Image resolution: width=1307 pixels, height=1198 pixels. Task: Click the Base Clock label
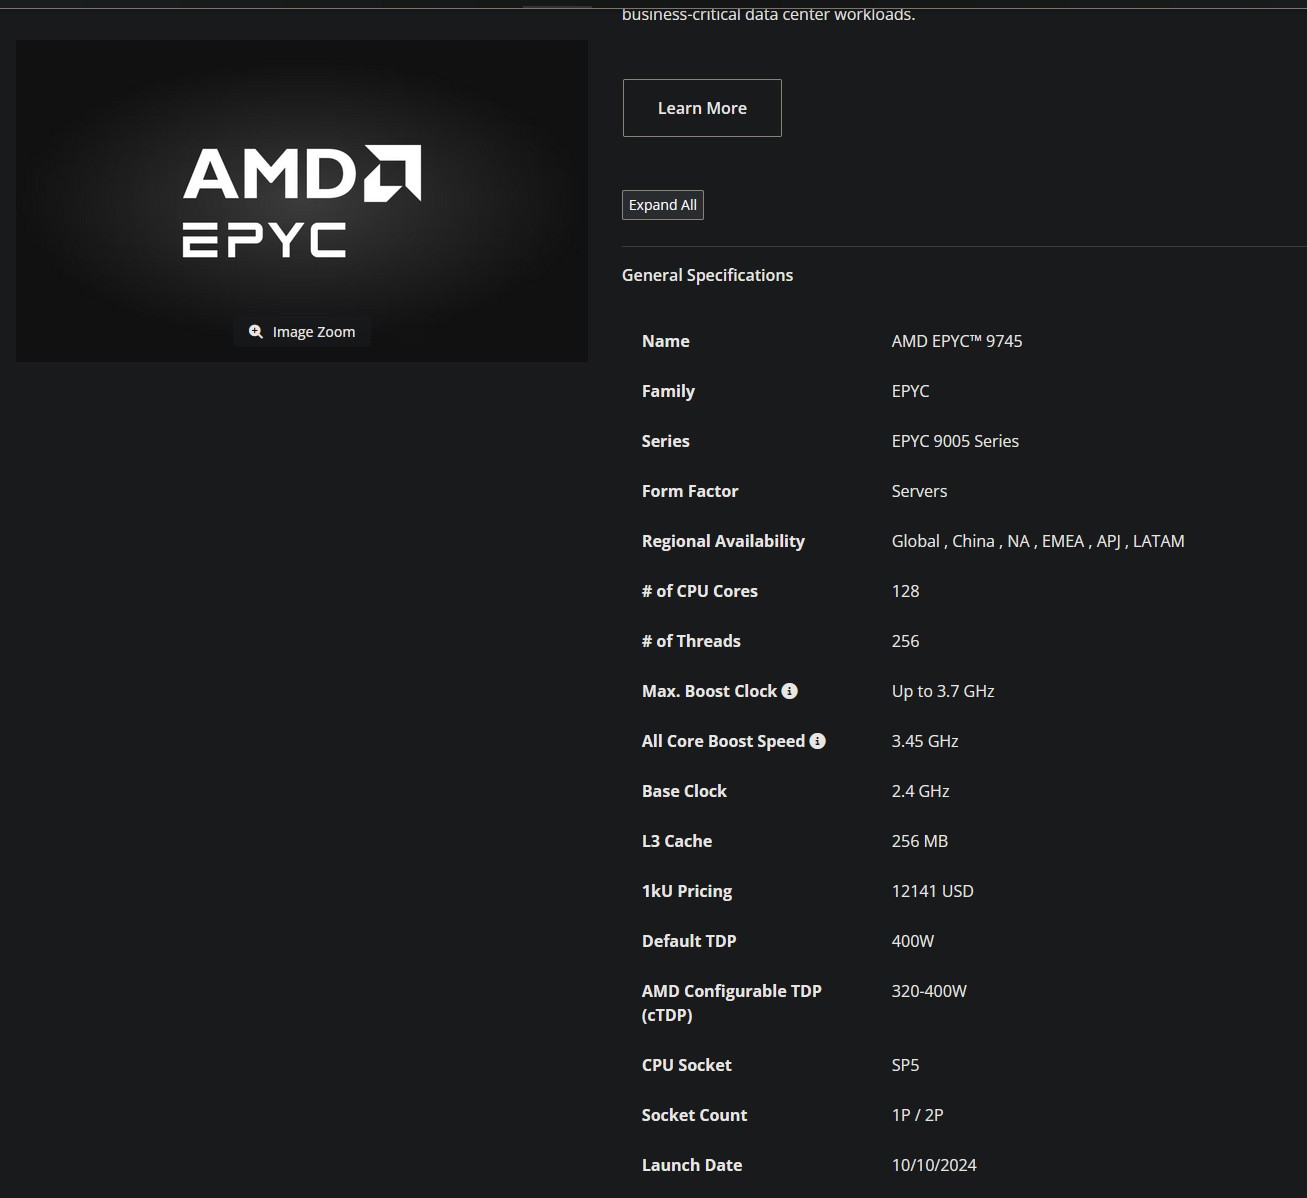[x=684, y=791]
